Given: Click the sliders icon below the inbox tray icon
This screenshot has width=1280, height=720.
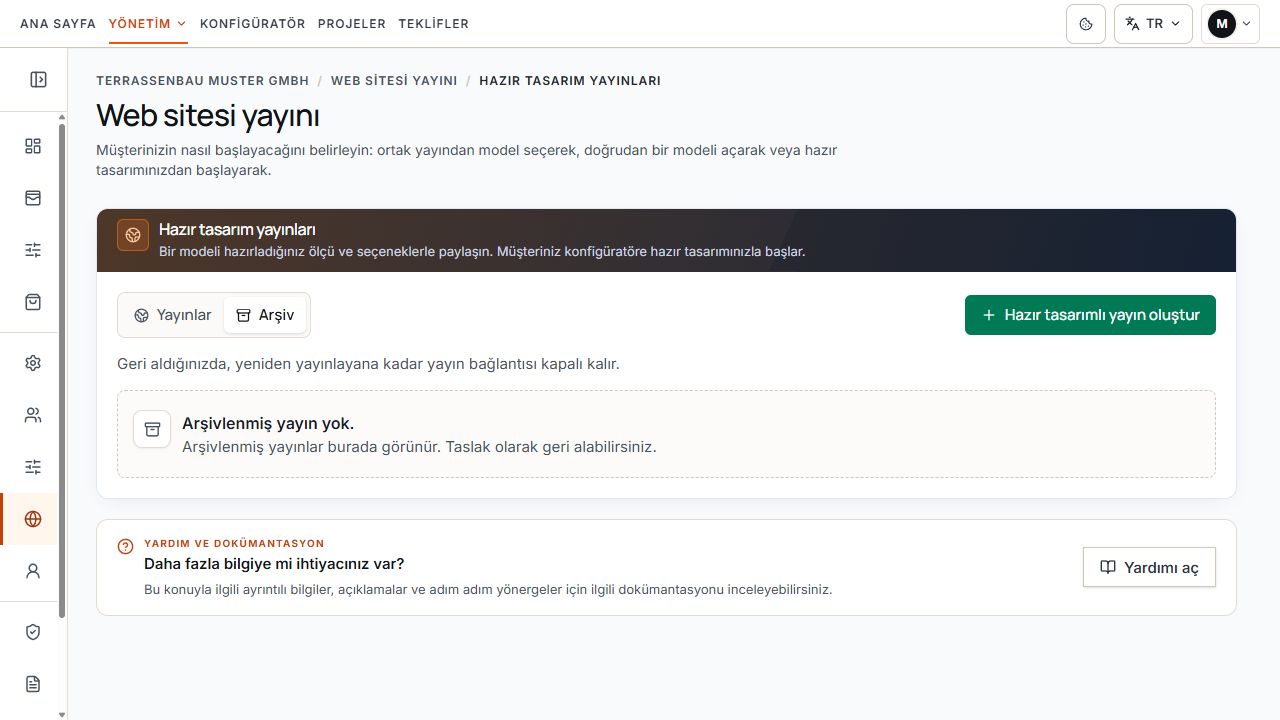Looking at the screenshot, I should (x=33, y=250).
